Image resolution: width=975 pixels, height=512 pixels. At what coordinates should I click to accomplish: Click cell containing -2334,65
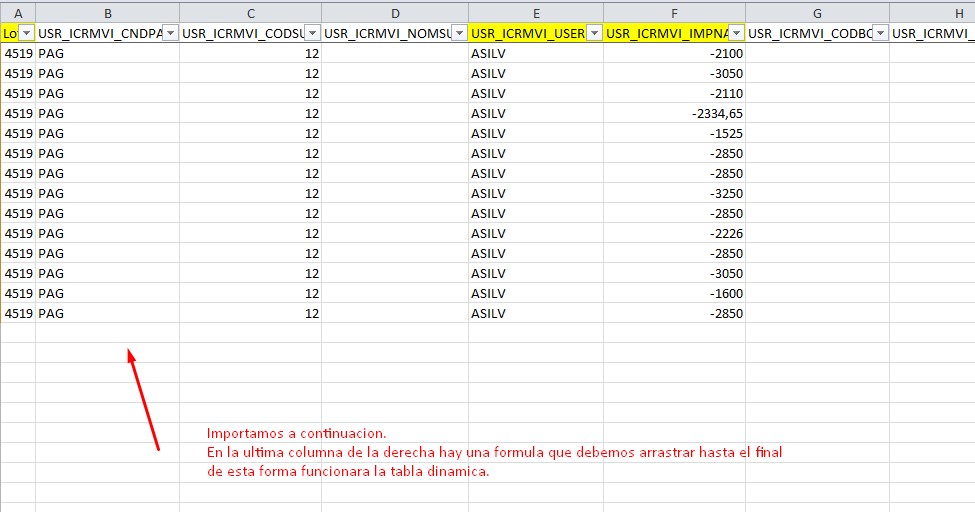(x=674, y=113)
